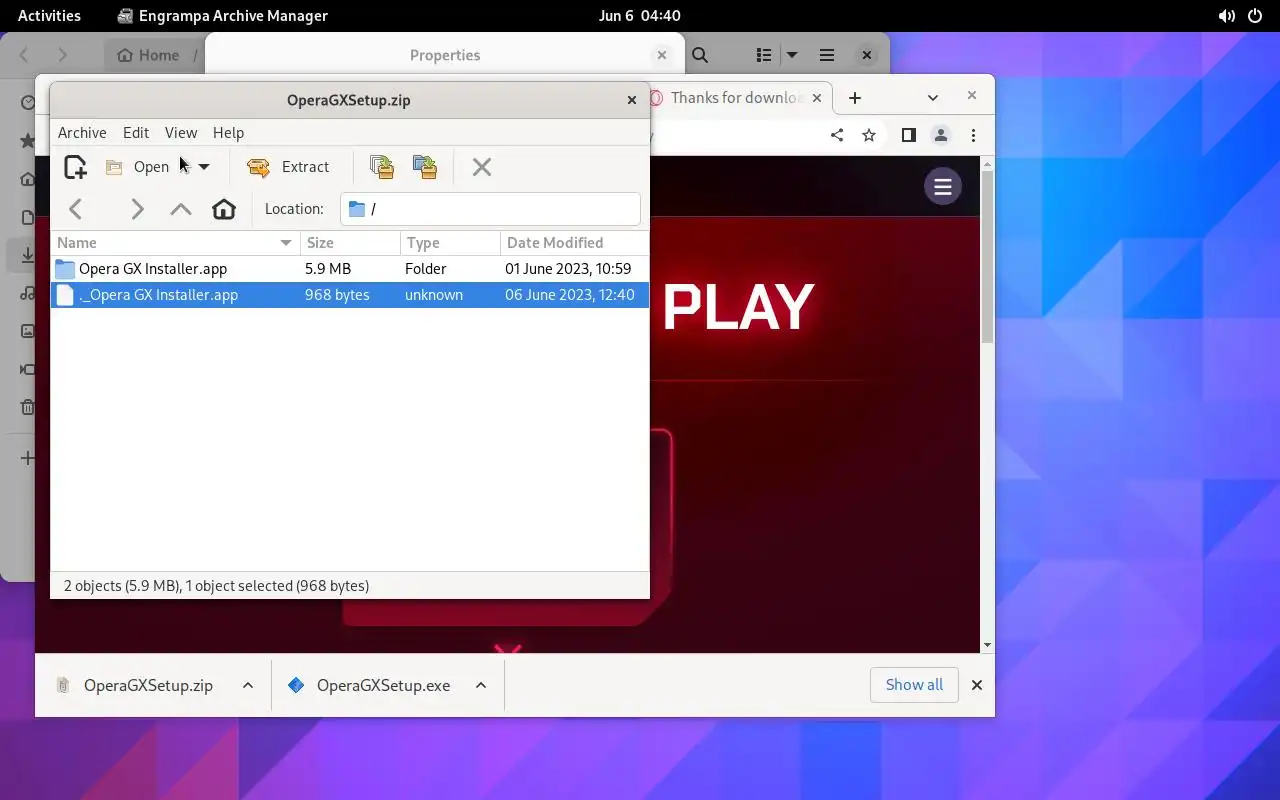Open the Archive menu
Image resolution: width=1280 pixels, height=800 pixels.
pyautogui.click(x=82, y=133)
